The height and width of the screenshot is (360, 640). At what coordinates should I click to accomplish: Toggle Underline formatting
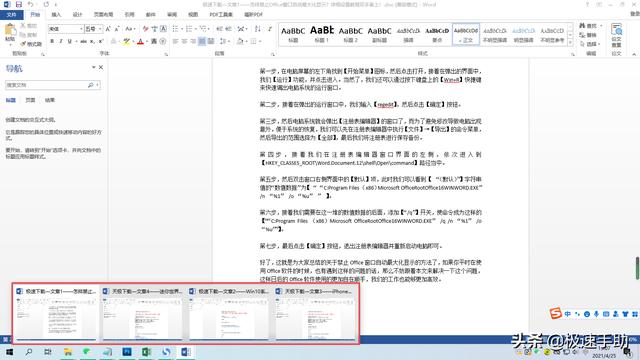coord(69,41)
